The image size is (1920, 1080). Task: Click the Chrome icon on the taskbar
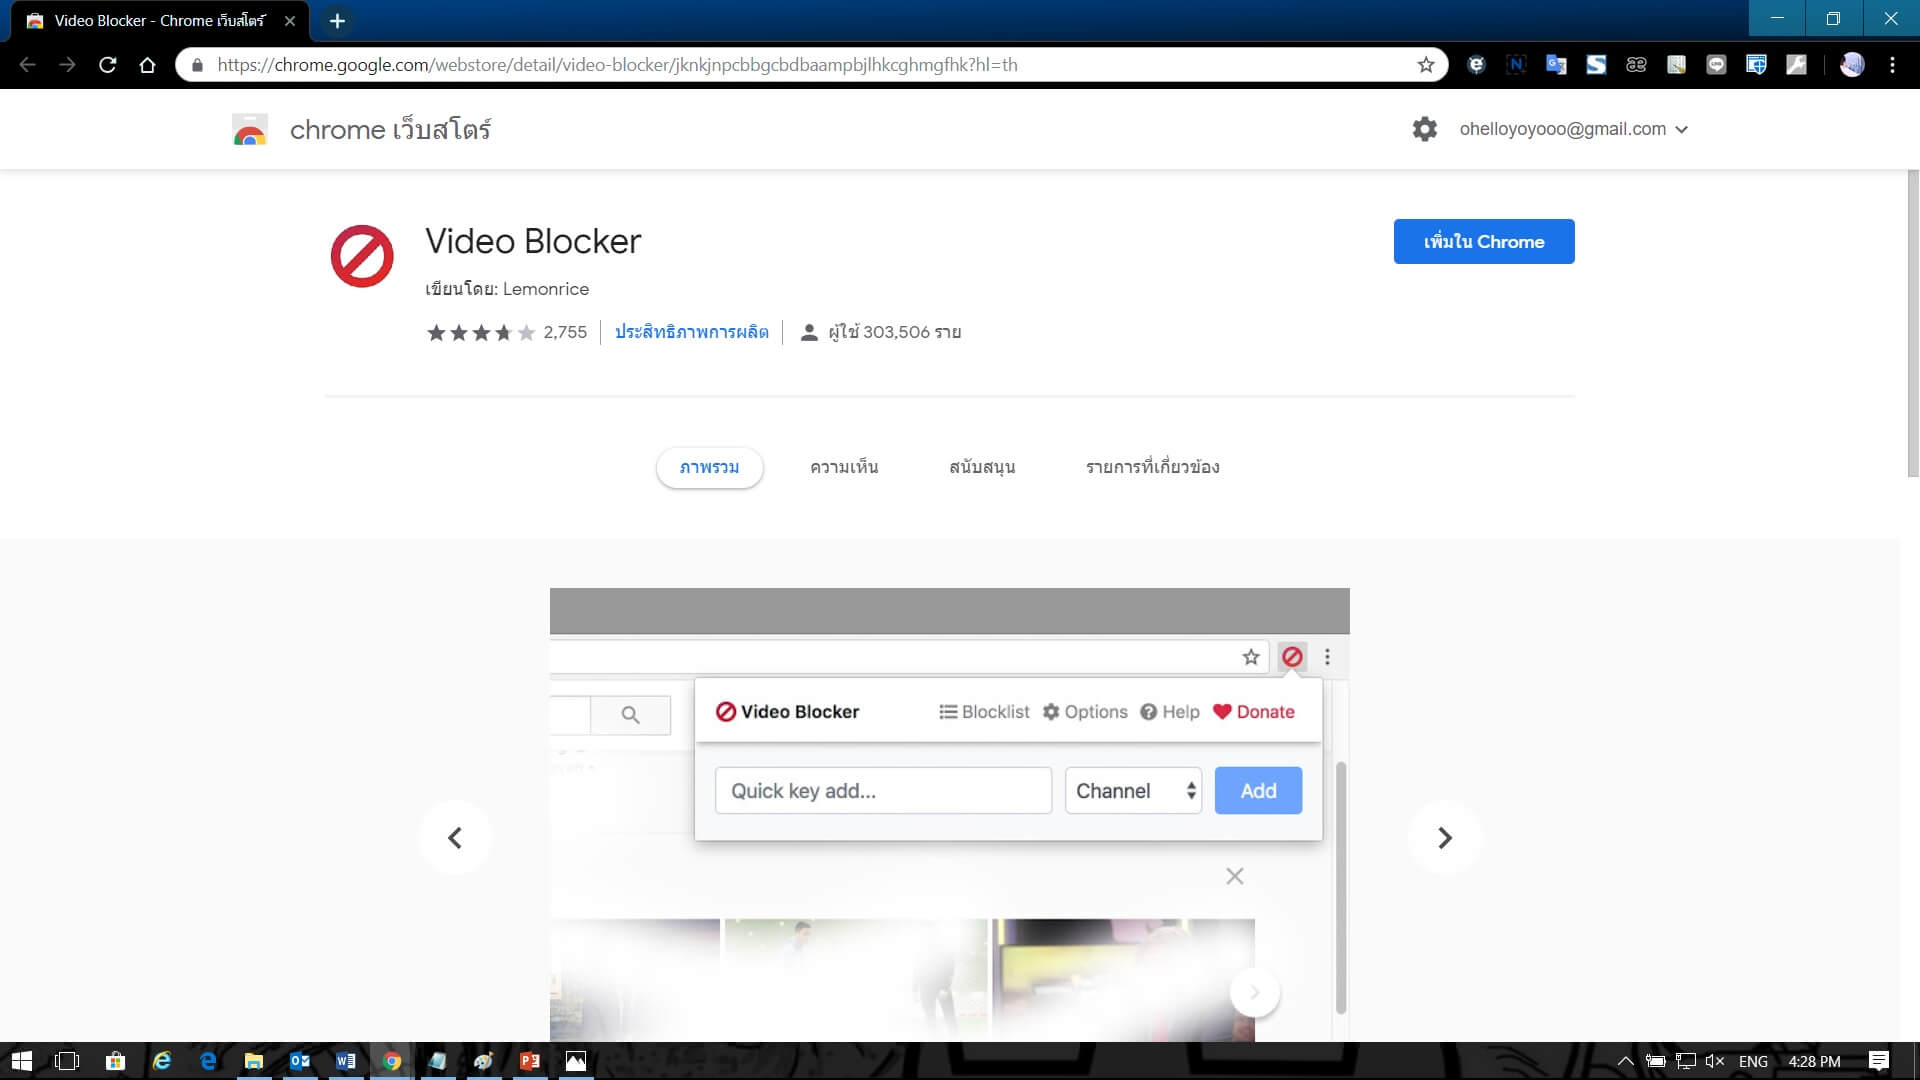point(392,1061)
